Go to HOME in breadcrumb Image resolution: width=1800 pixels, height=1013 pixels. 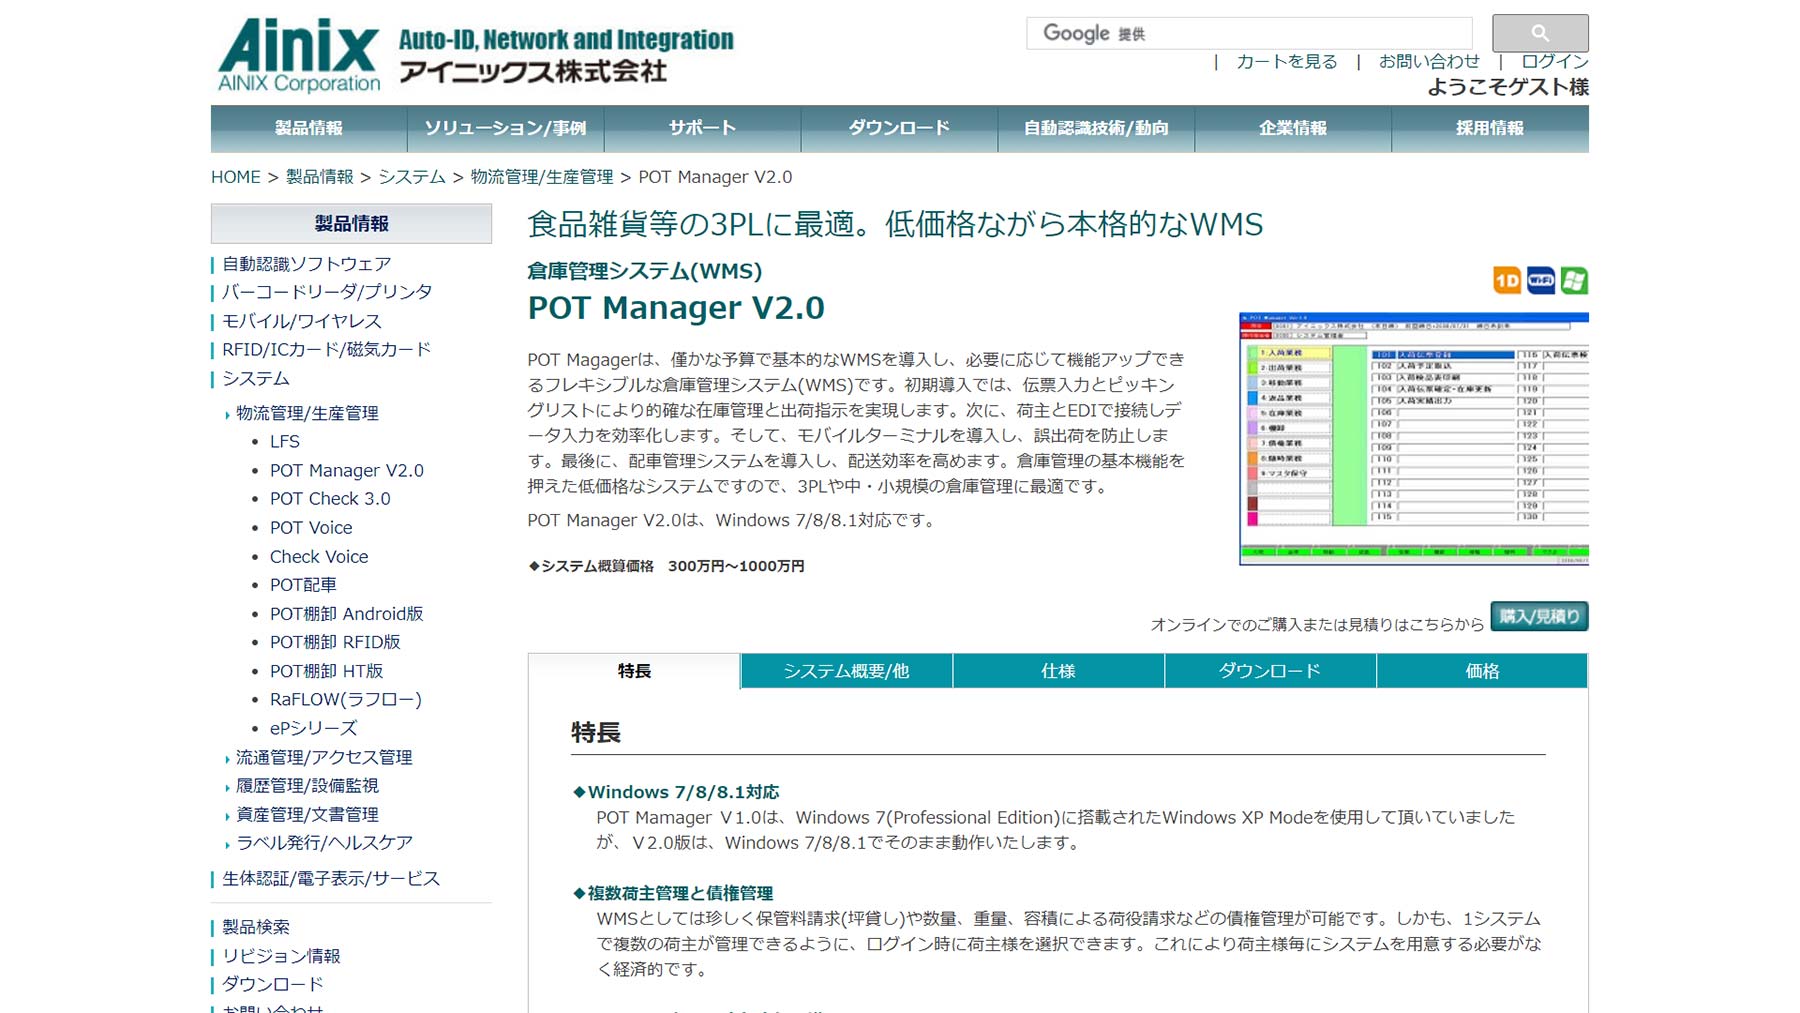pos(236,177)
